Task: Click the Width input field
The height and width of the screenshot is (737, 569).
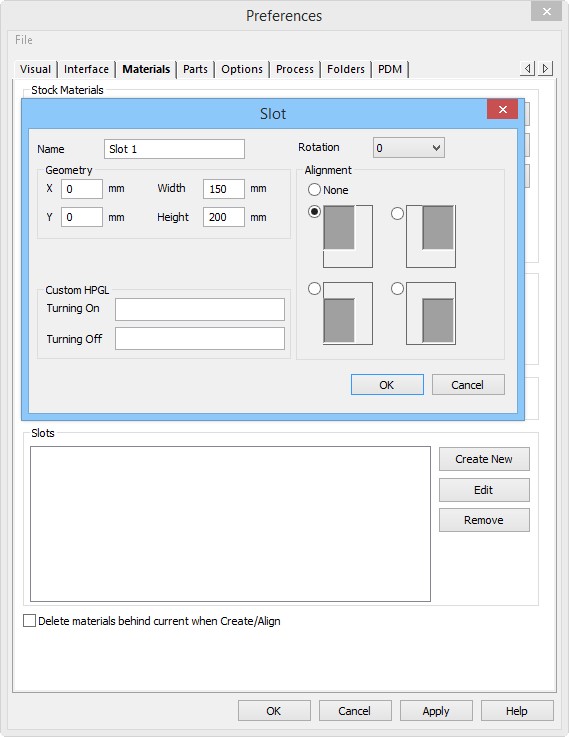Action: (224, 189)
